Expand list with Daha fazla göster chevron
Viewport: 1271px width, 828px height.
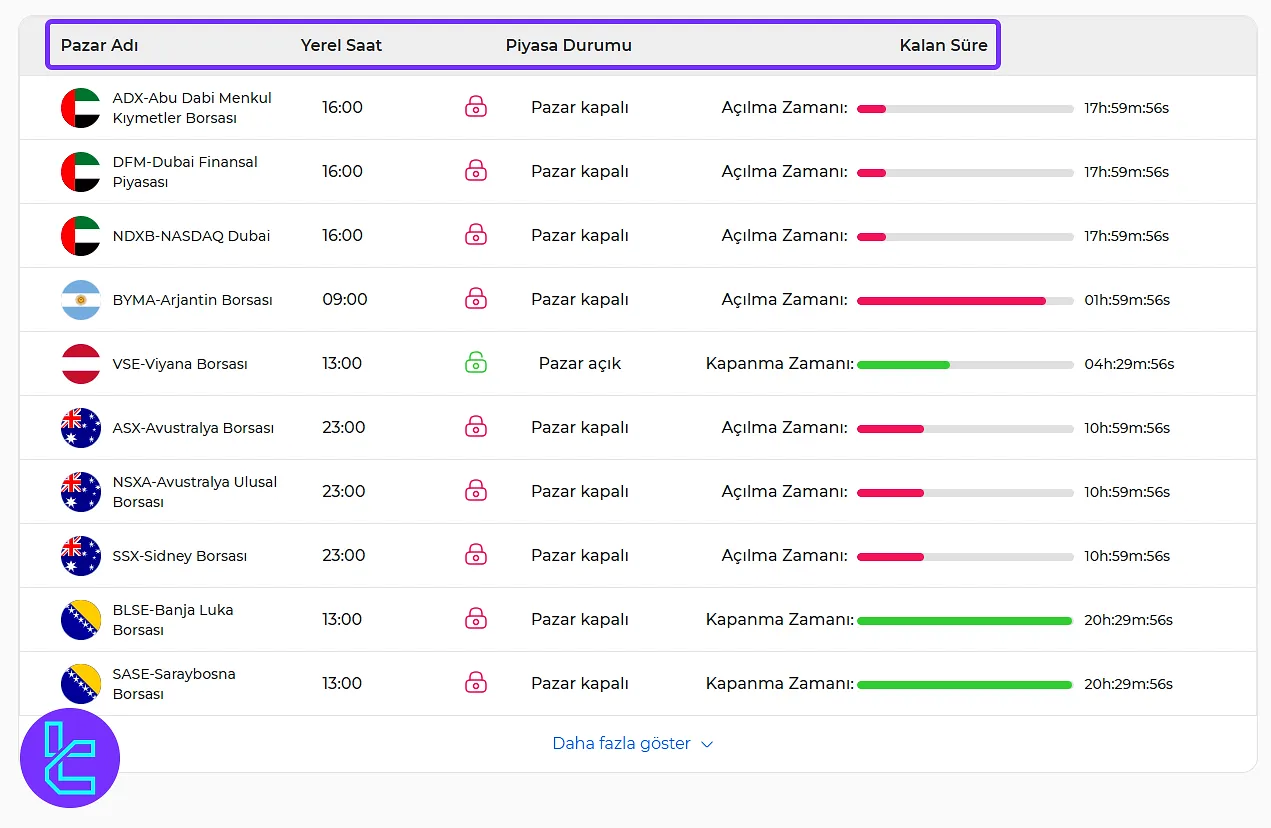click(707, 745)
